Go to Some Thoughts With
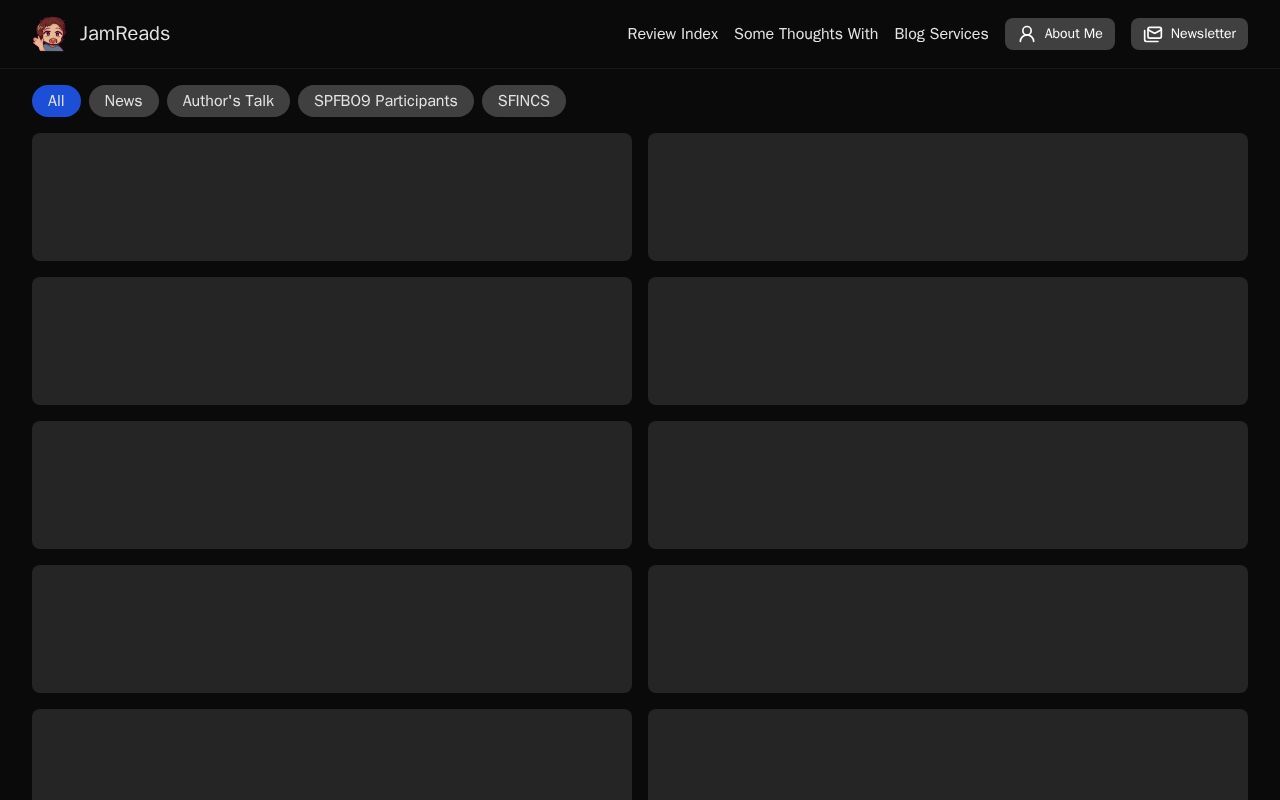The width and height of the screenshot is (1280, 800). 806,34
